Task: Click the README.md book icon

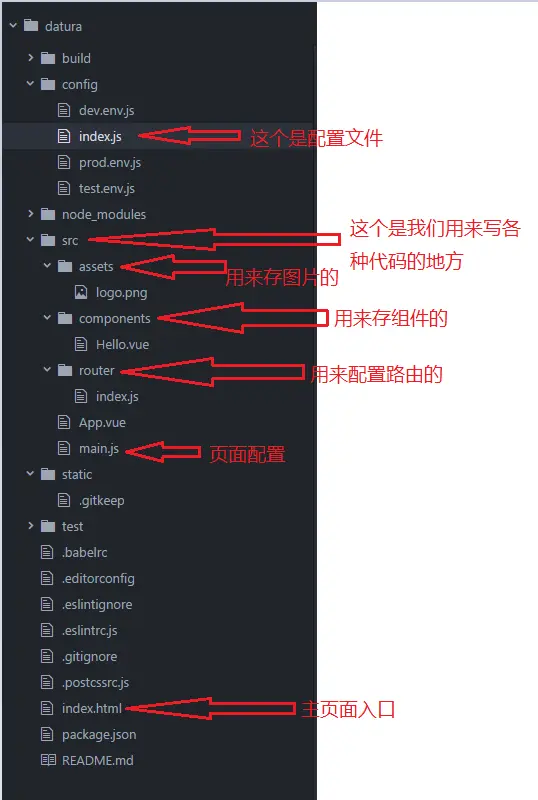Action: pos(48,760)
